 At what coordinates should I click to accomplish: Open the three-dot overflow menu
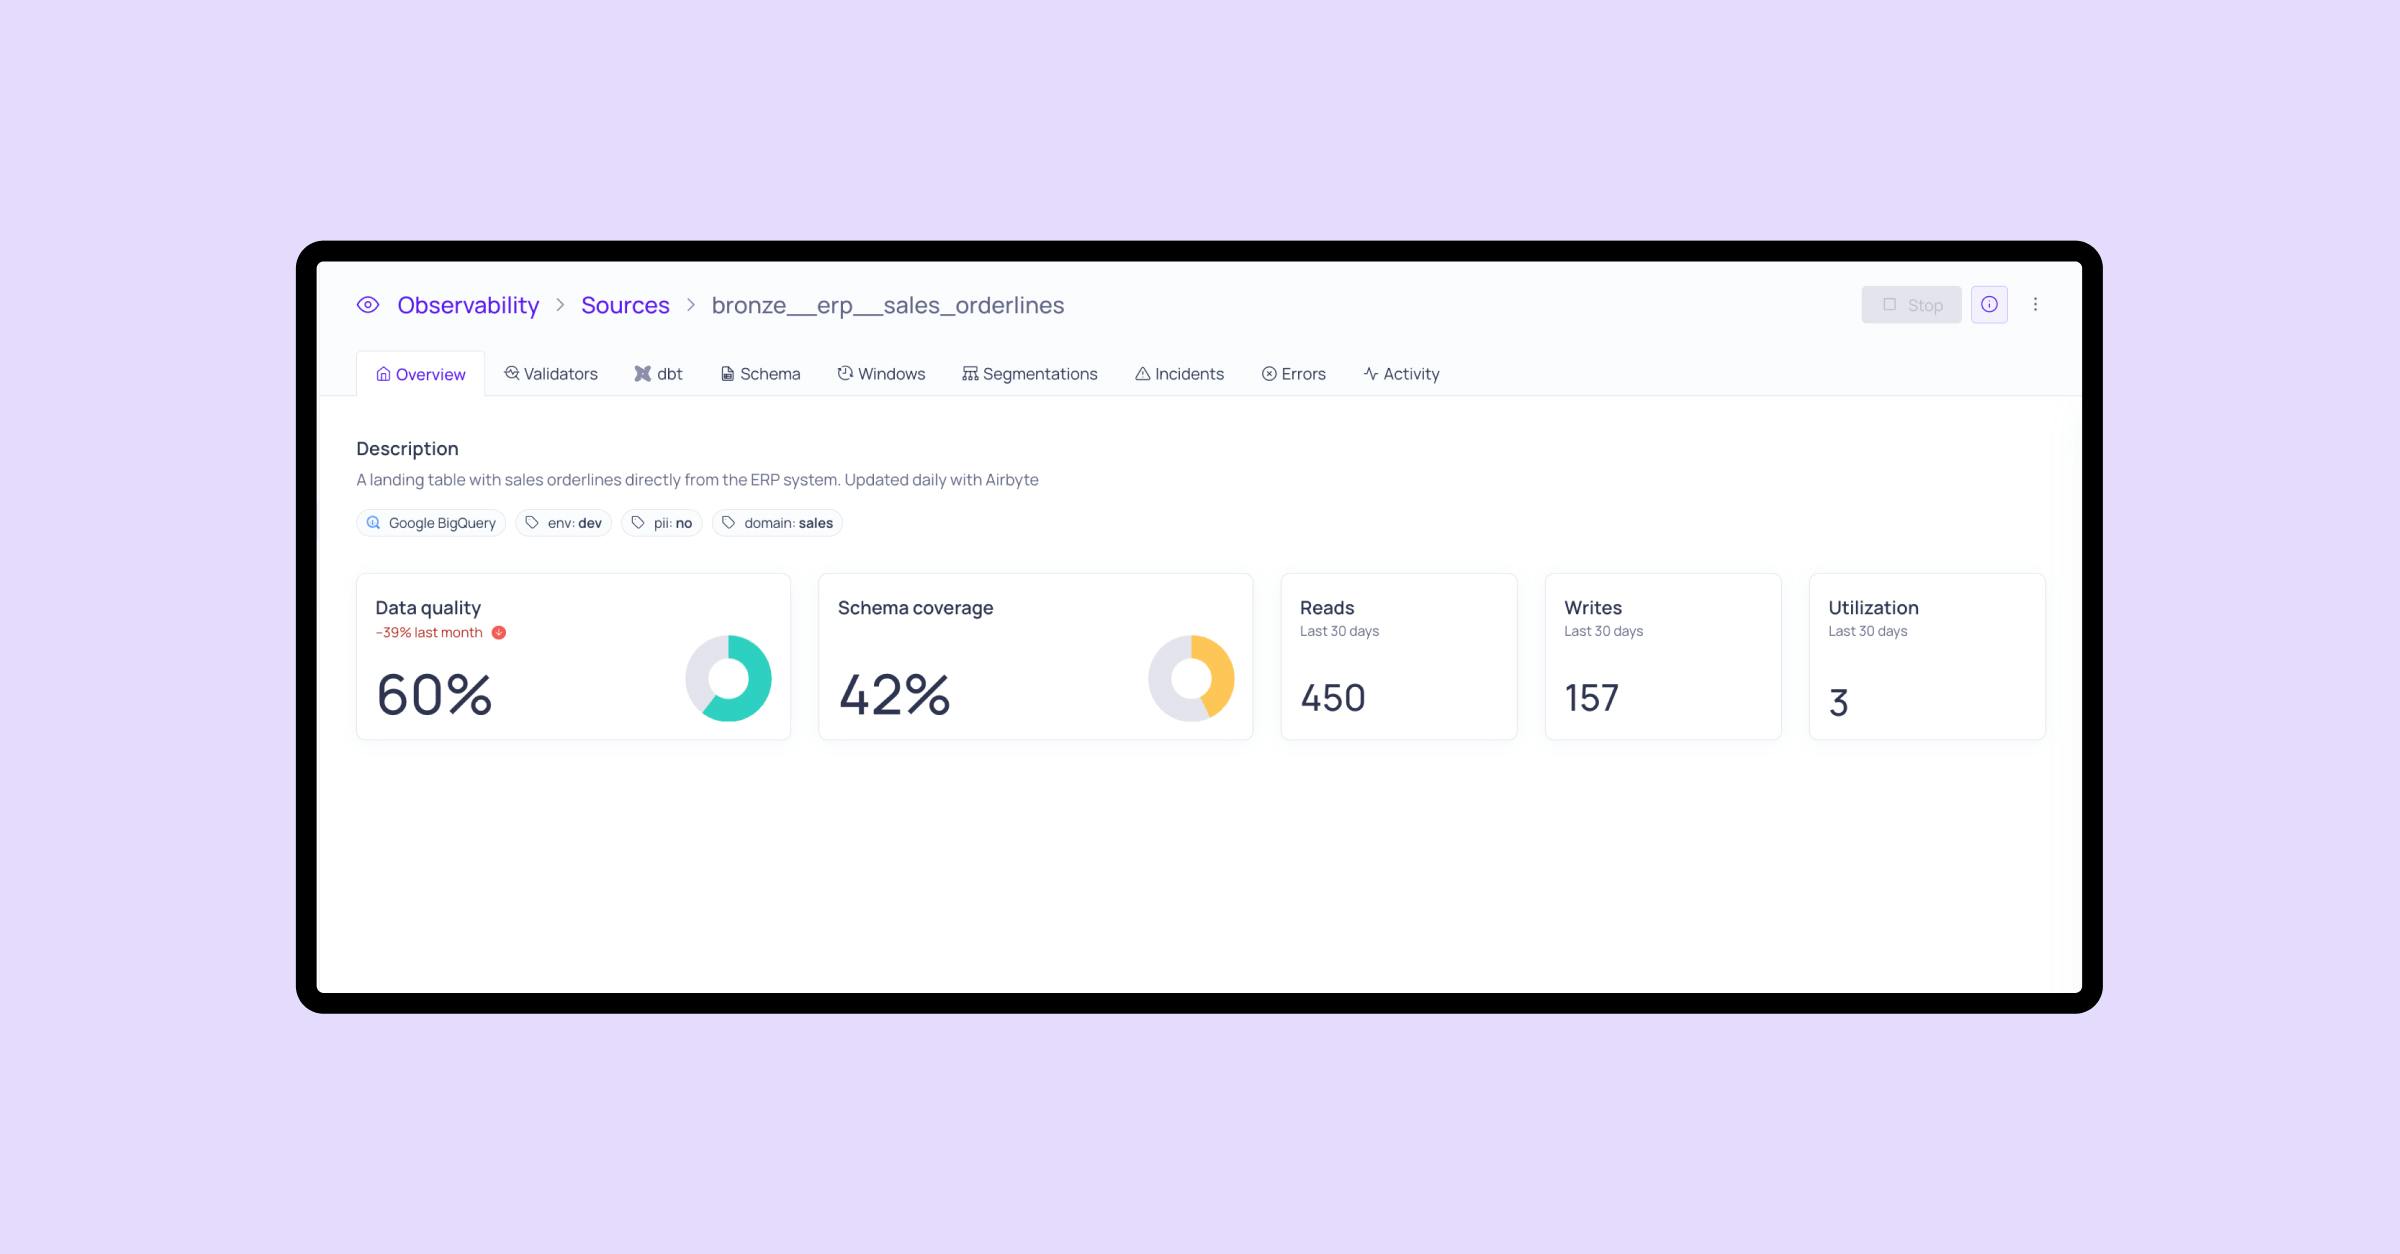point(2036,304)
